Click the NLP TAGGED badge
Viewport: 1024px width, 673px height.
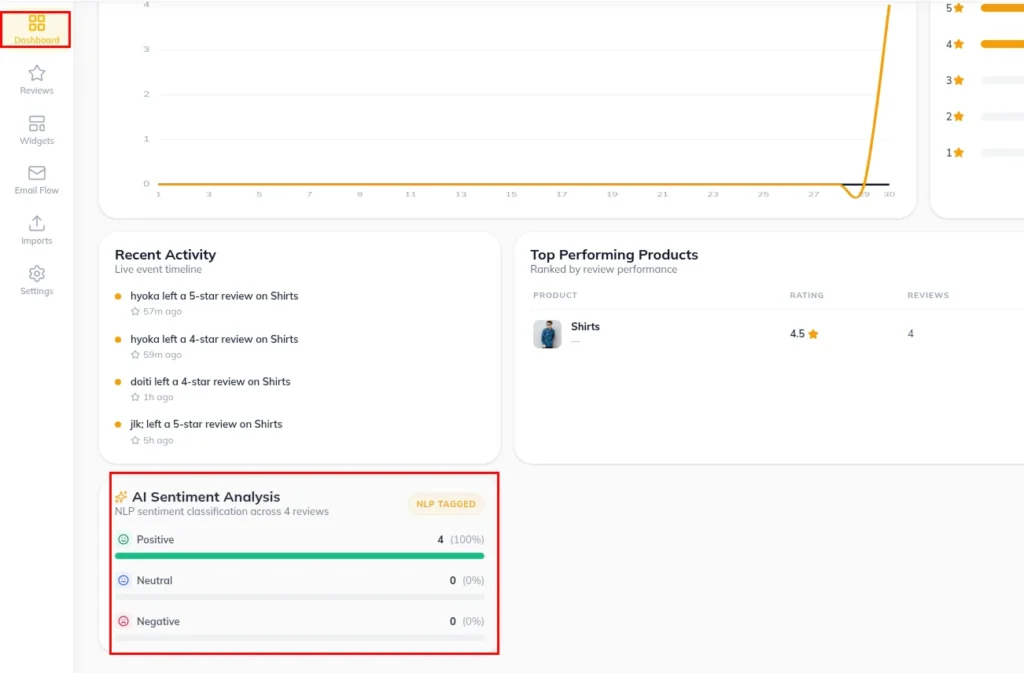[x=446, y=504]
